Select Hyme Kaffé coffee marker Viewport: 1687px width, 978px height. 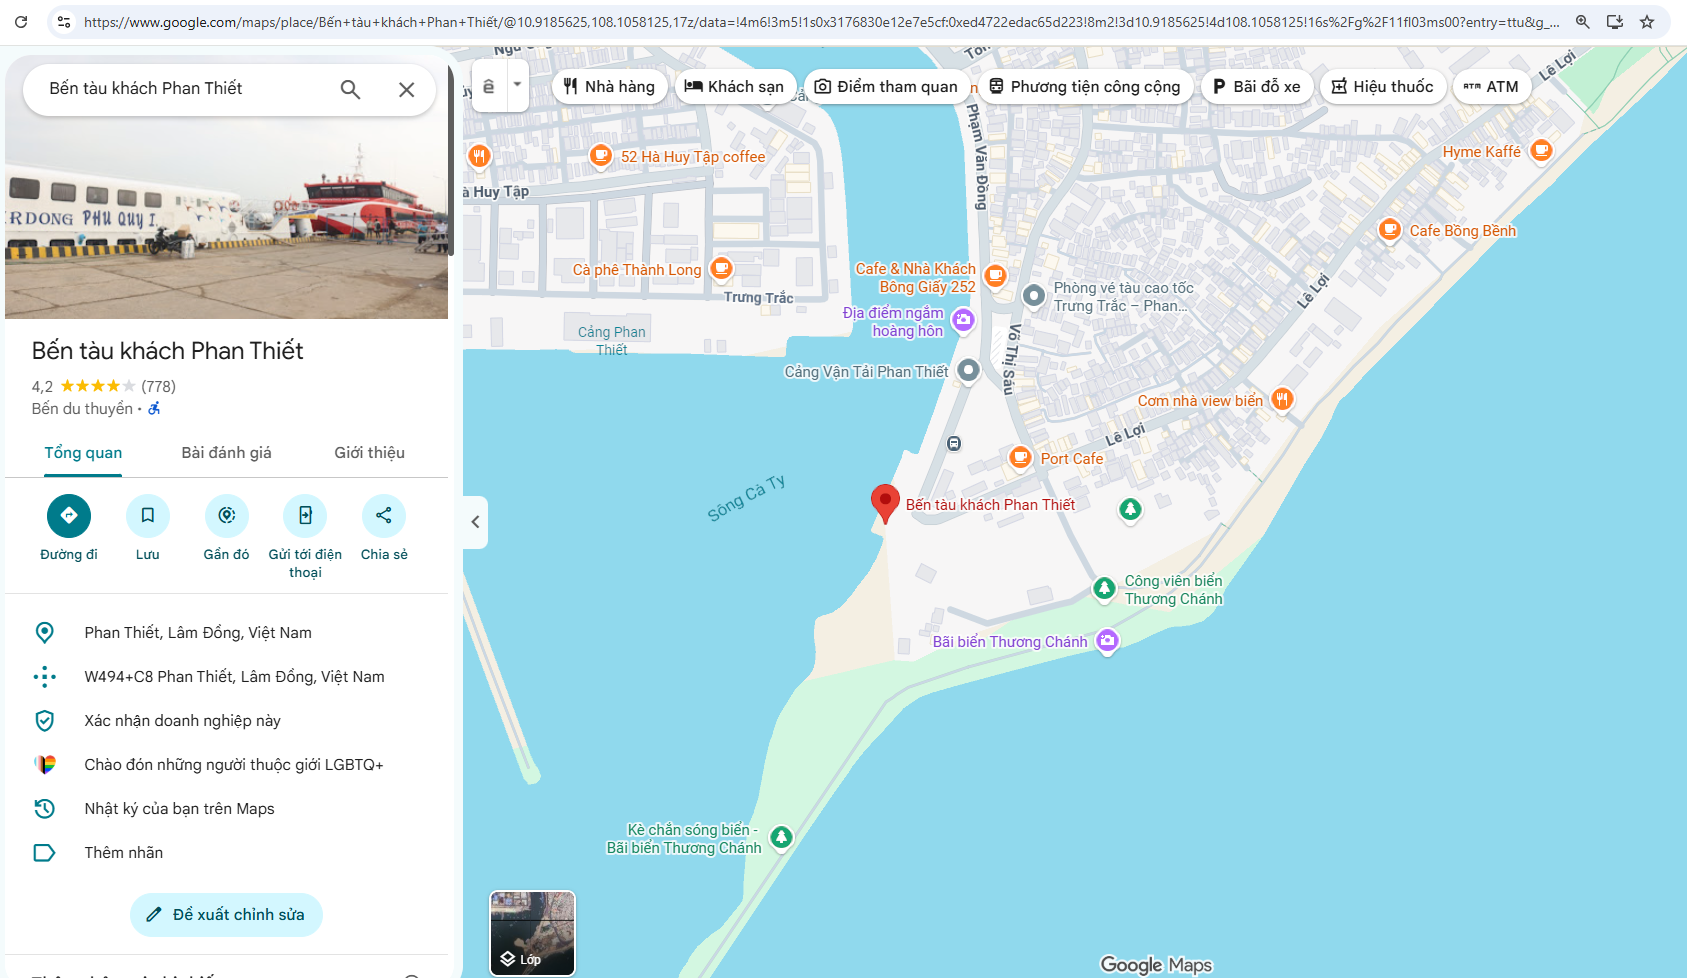coord(1541,151)
